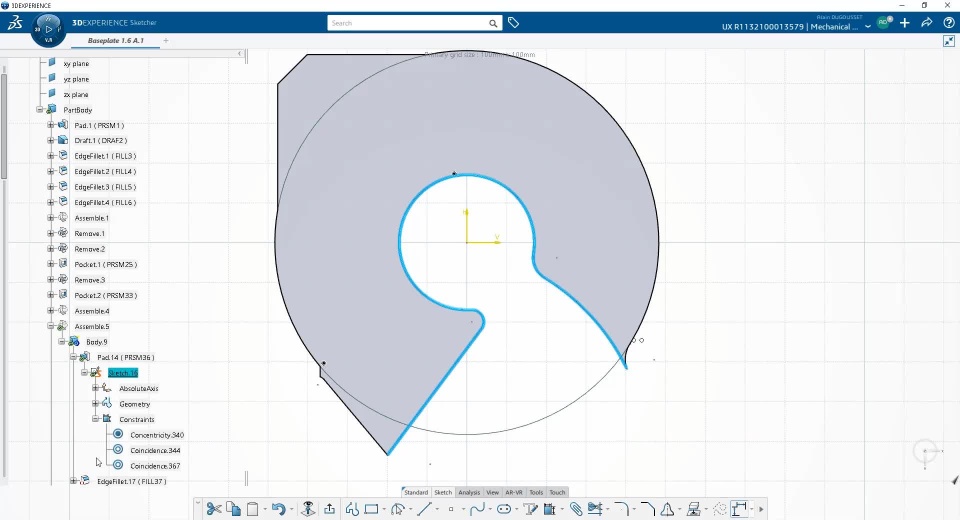Select the Spline curve tool

pos(478,509)
